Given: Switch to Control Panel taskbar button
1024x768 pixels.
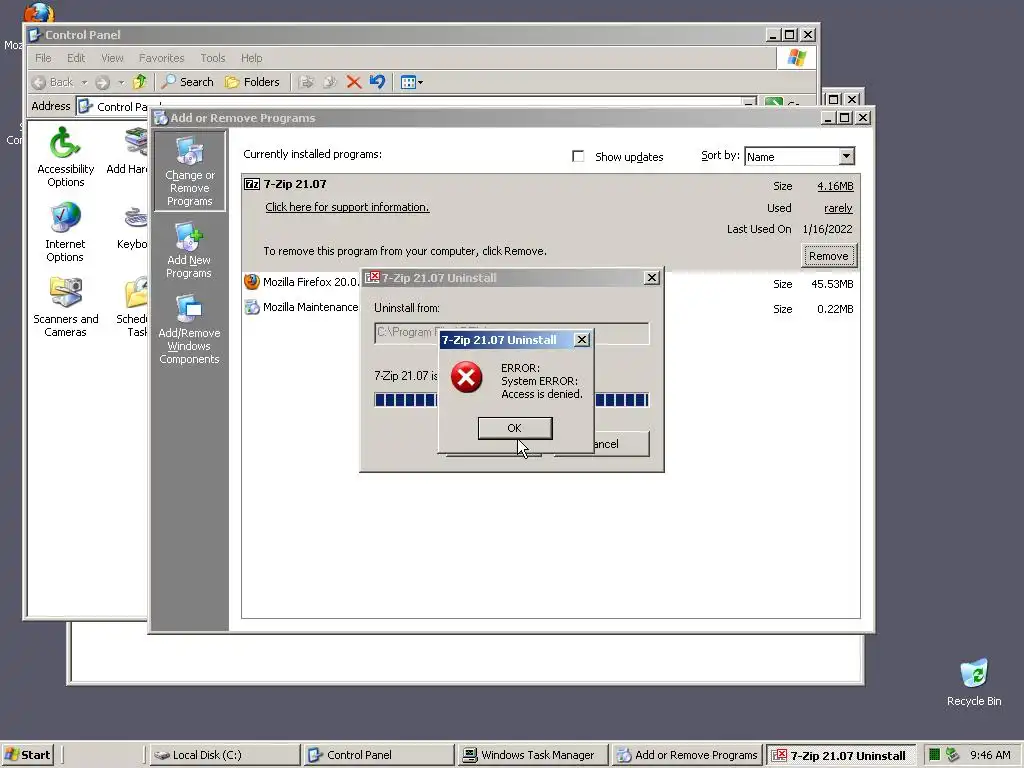Looking at the screenshot, I should pyautogui.click(x=379, y=755).
